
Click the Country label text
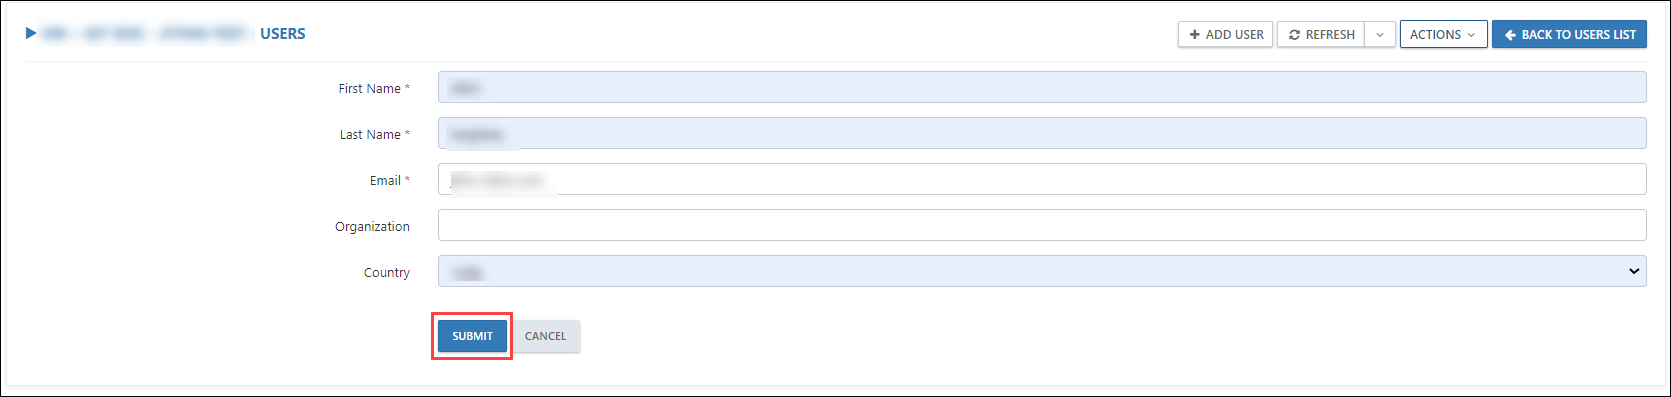pyautogui.click(x=387, y=272)
